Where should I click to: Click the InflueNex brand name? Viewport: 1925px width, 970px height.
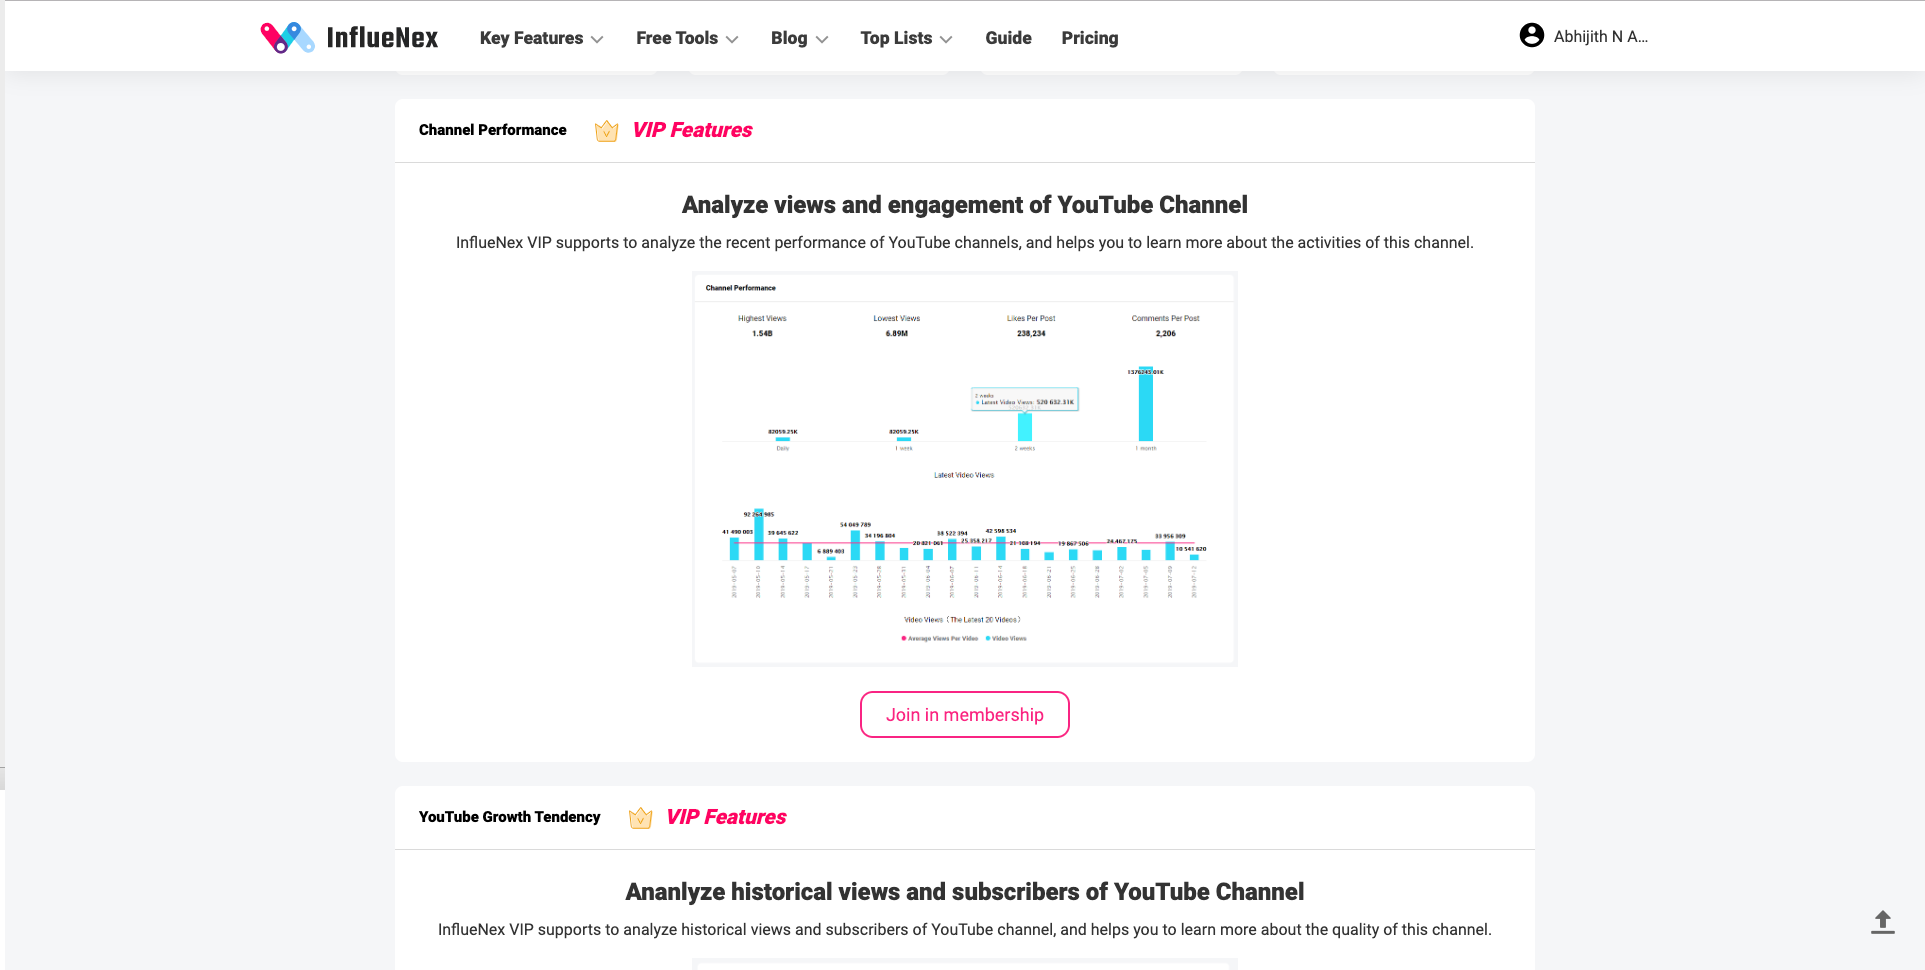pyautogui.click(x=382, y=38)
